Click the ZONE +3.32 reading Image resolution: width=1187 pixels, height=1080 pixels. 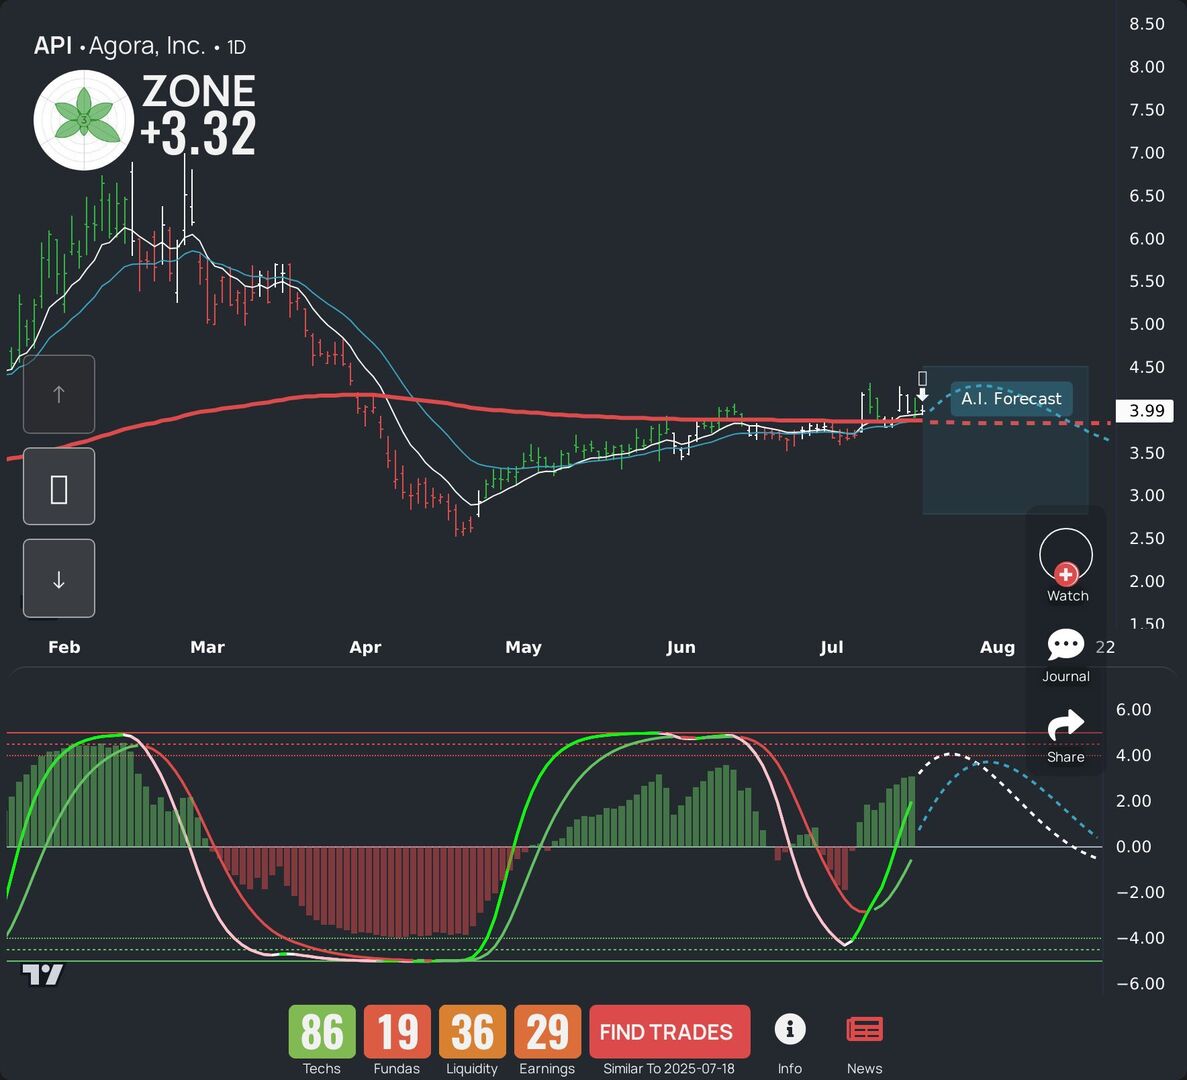198,114
